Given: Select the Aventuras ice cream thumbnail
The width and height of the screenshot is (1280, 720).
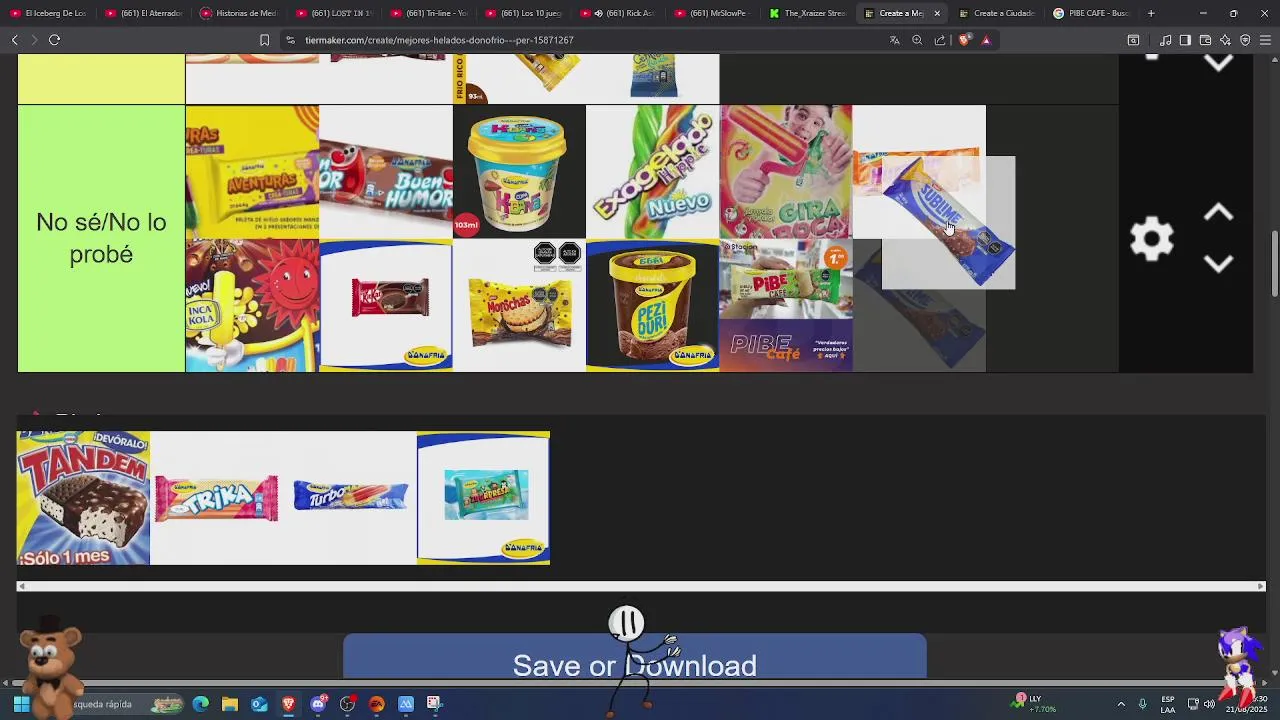Looking at the screenshot, I should [x=252, y=172].
